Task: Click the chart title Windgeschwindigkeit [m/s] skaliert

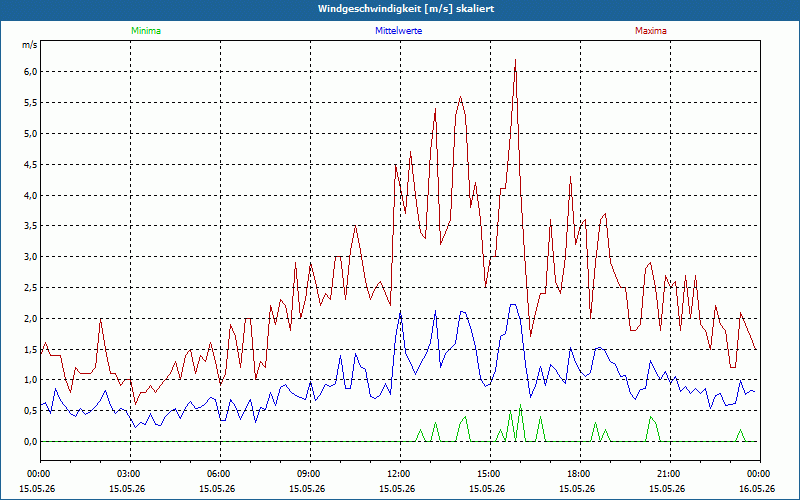Action: (406, 9)
